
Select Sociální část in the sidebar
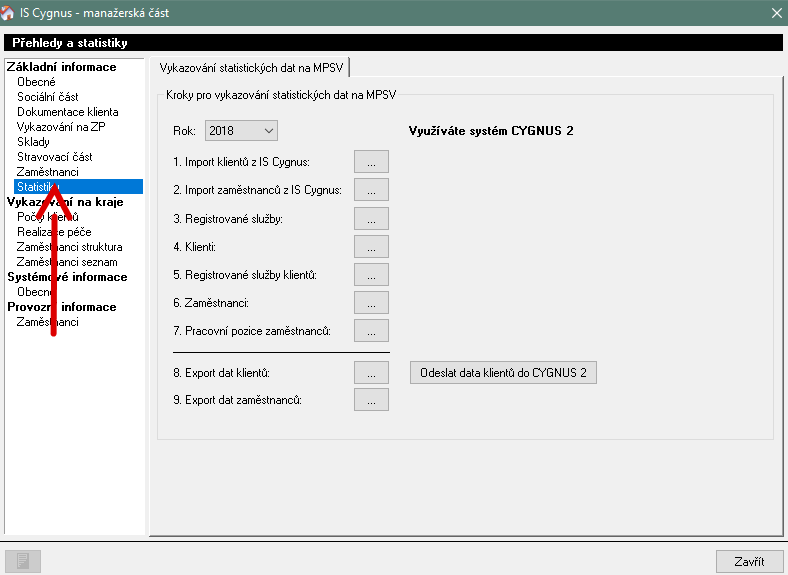click(x=48, y=97)
